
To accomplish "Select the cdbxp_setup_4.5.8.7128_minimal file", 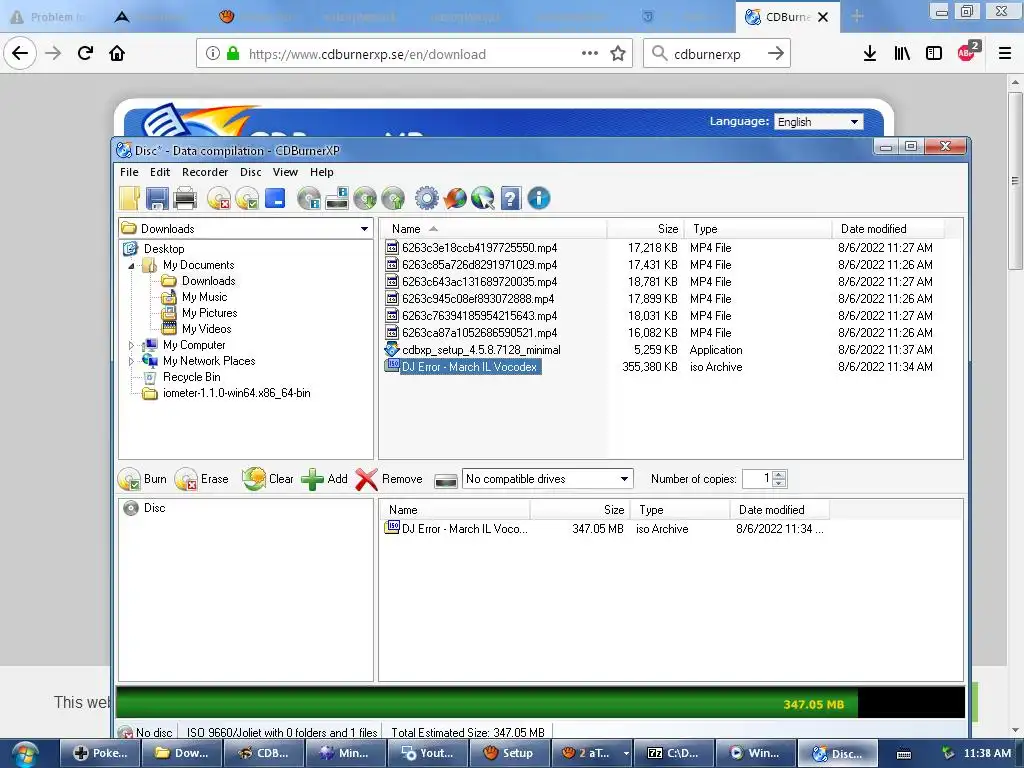I will click(481, 350).
